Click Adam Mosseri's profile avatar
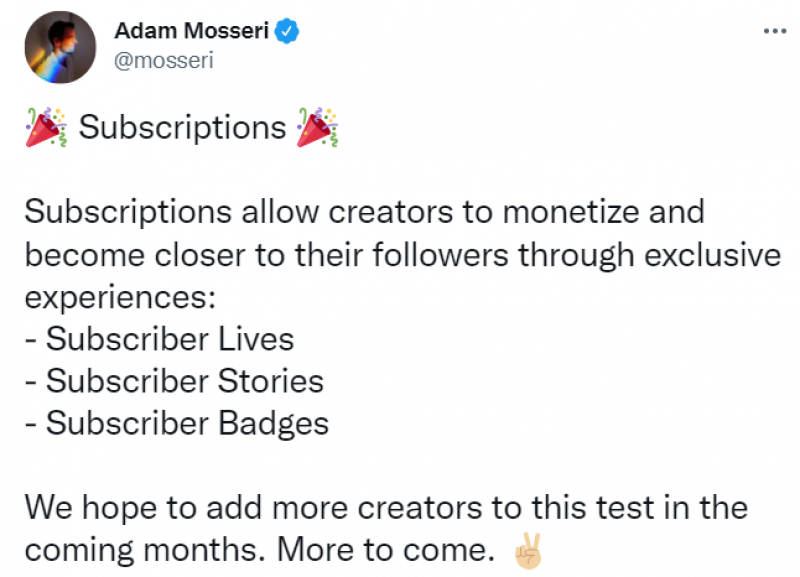The width and height of the screenshot is (800, 577). pyautogui.click(x=60, y=47)
